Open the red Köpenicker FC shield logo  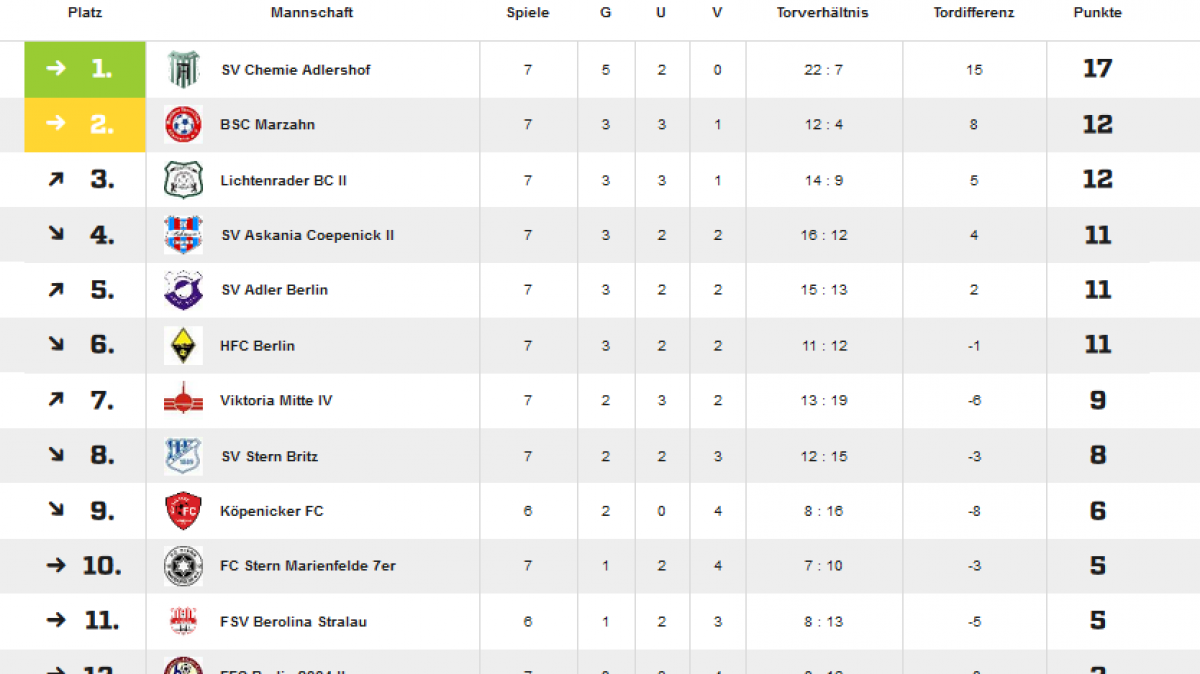click(183, 511)
